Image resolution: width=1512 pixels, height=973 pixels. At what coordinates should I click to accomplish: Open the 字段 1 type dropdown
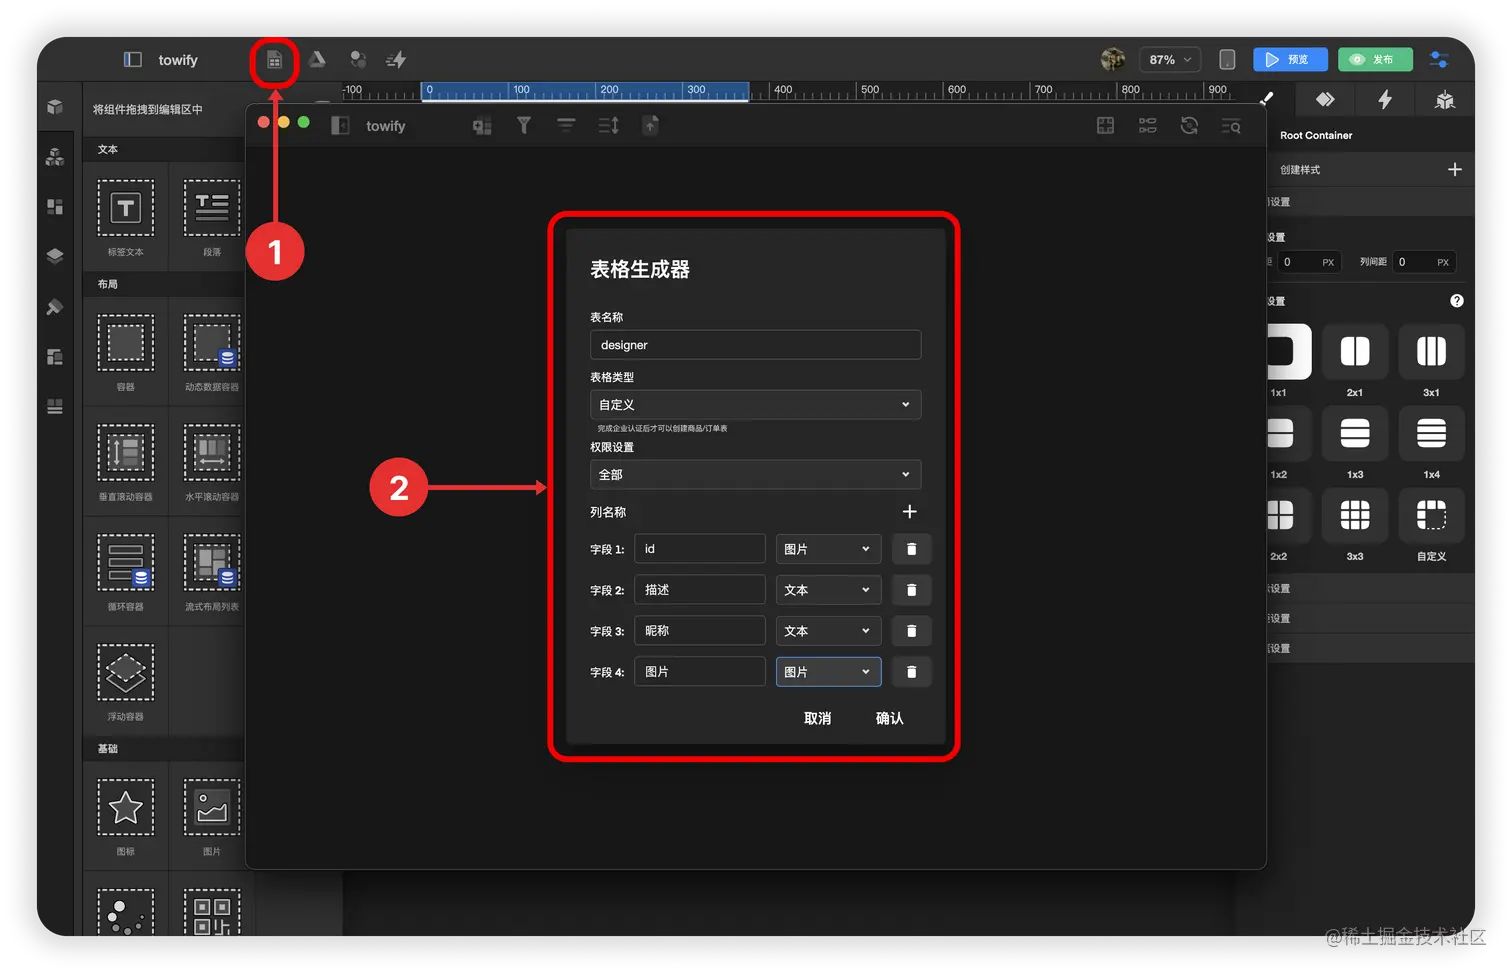pos(828,549)
